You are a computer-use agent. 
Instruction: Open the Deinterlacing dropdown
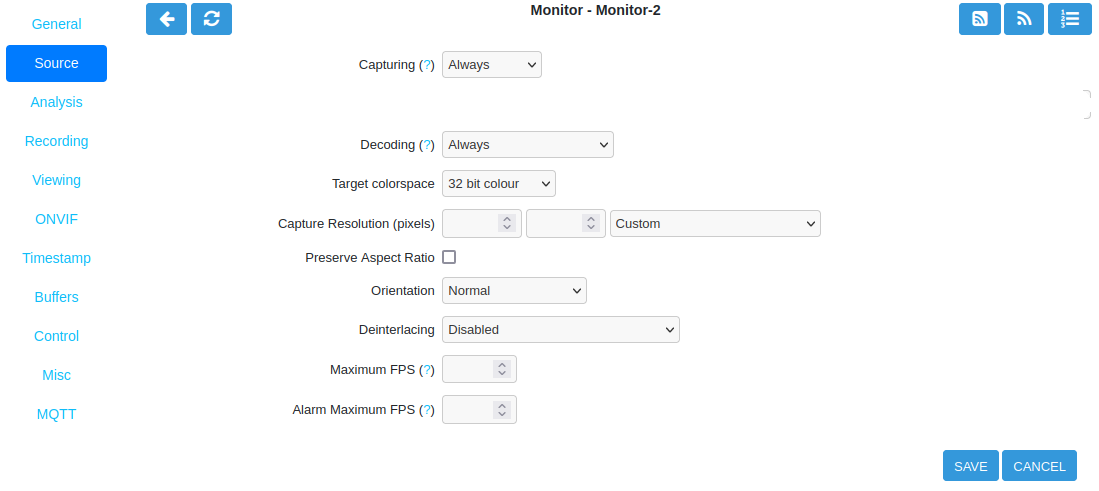561,329
